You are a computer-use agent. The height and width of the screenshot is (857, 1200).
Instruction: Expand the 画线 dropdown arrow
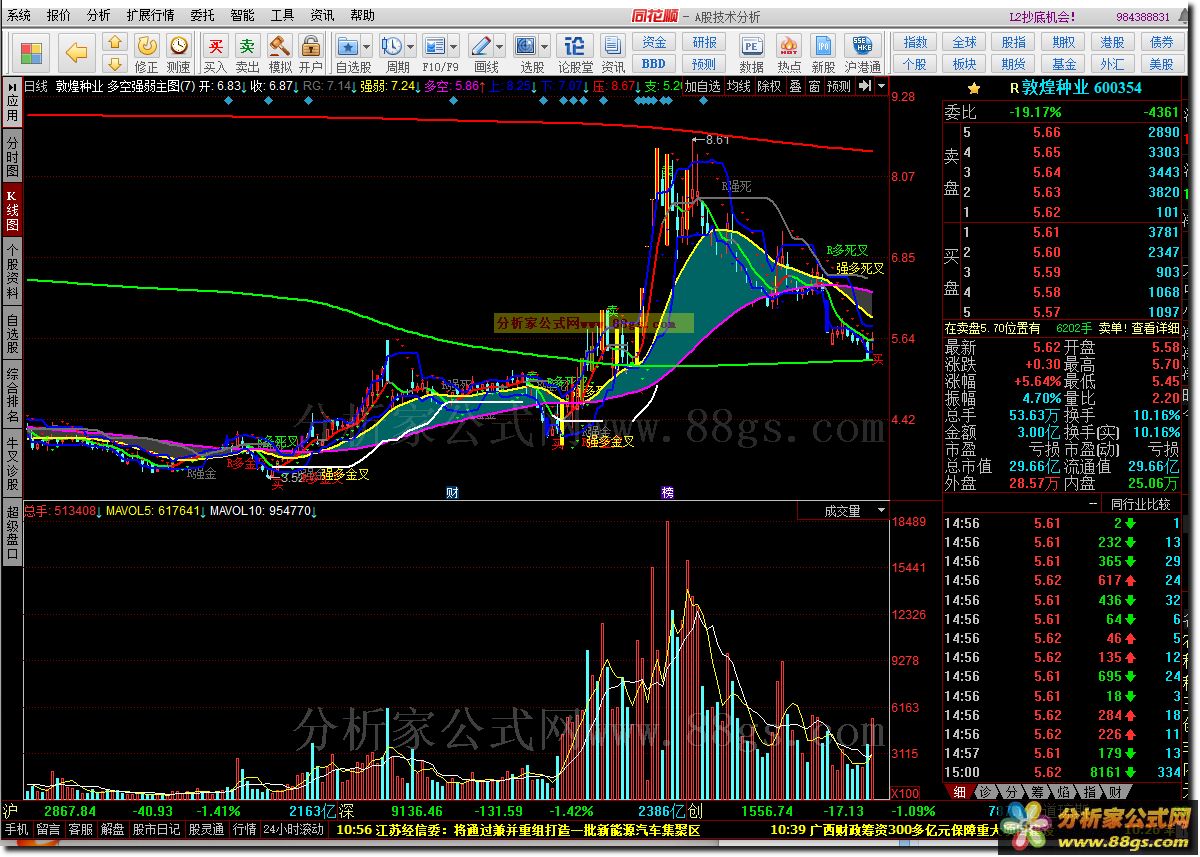point(500,46)
